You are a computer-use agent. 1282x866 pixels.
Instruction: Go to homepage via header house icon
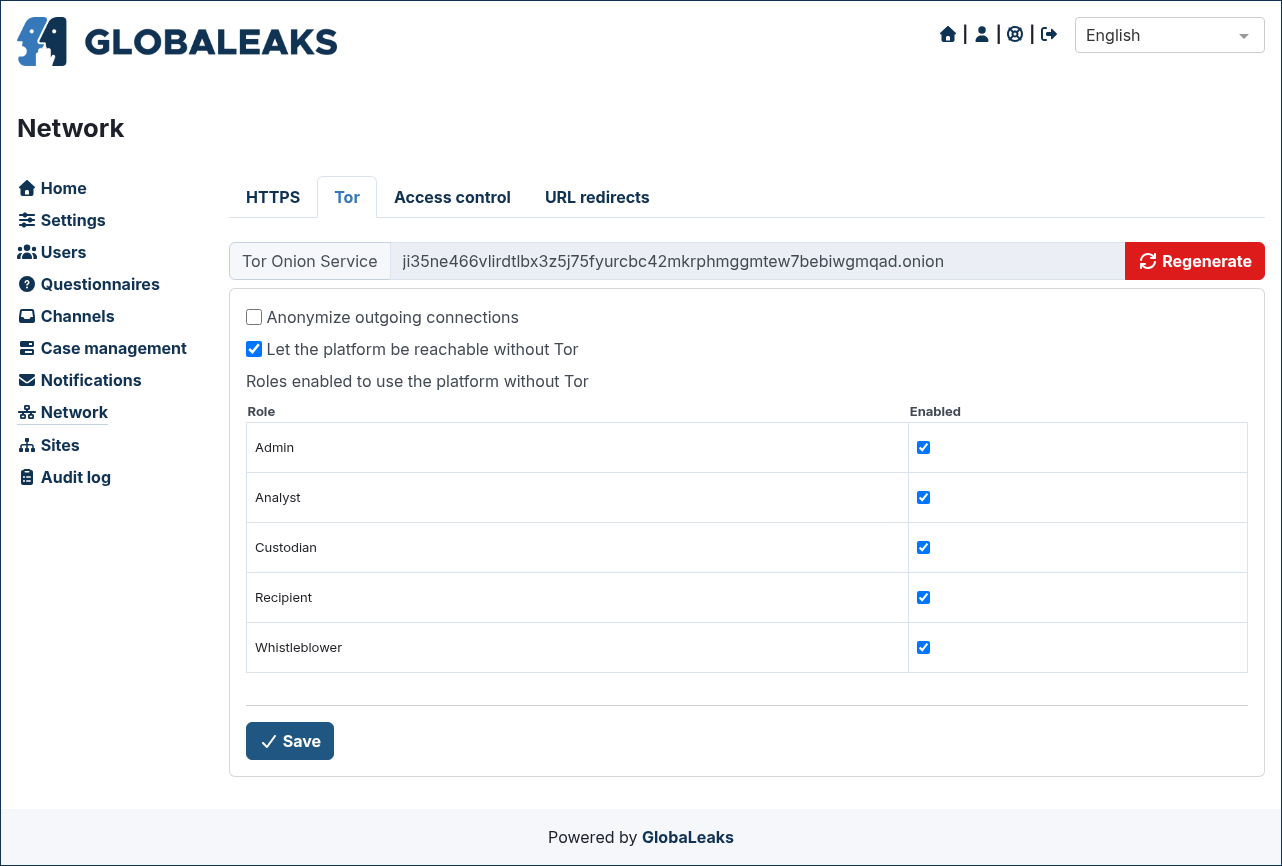click(x=948, y=35)
